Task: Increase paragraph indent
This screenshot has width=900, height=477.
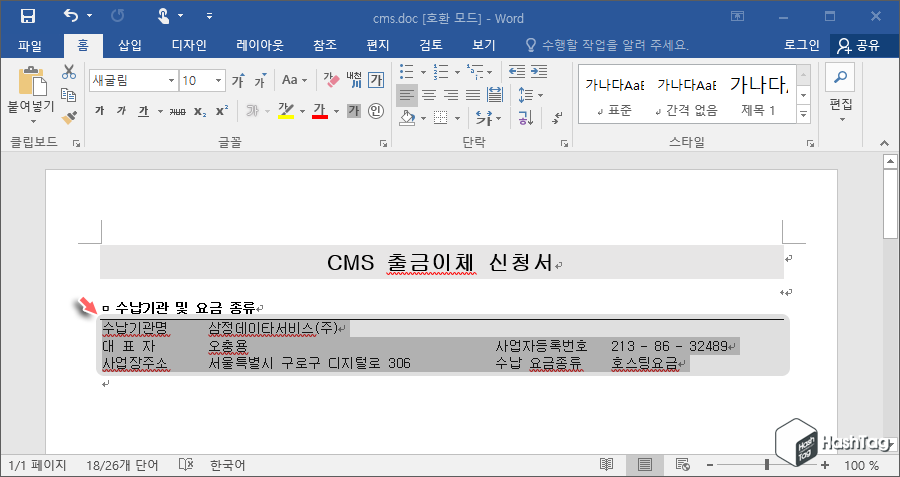Action: (x=538, y=72)
